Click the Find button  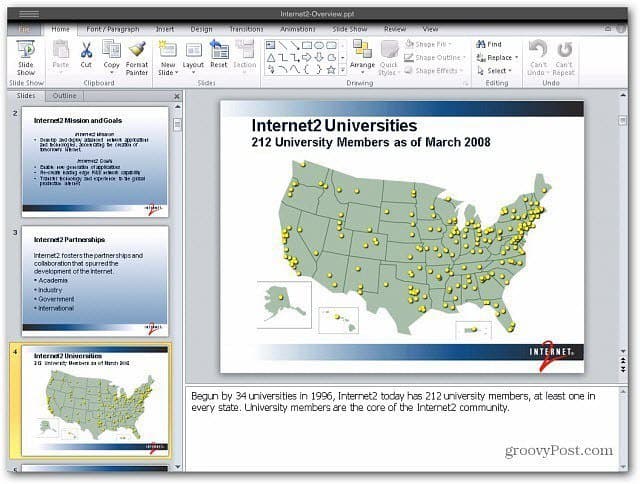[x=489, y=44]
